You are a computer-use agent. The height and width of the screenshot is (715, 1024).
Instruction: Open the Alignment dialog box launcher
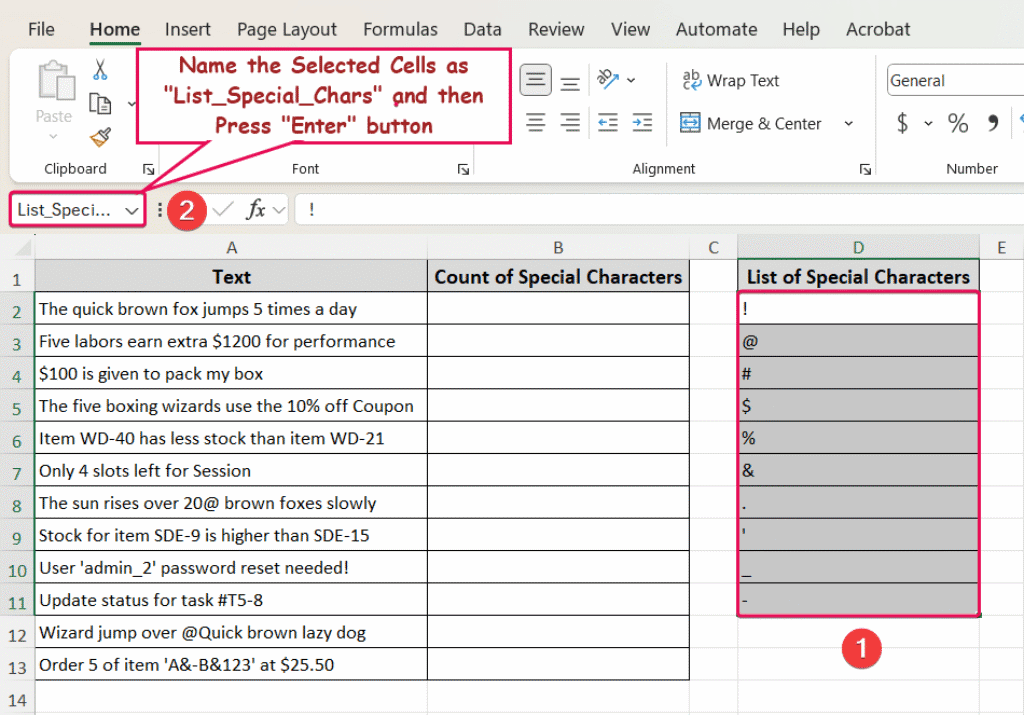(864, 169)
